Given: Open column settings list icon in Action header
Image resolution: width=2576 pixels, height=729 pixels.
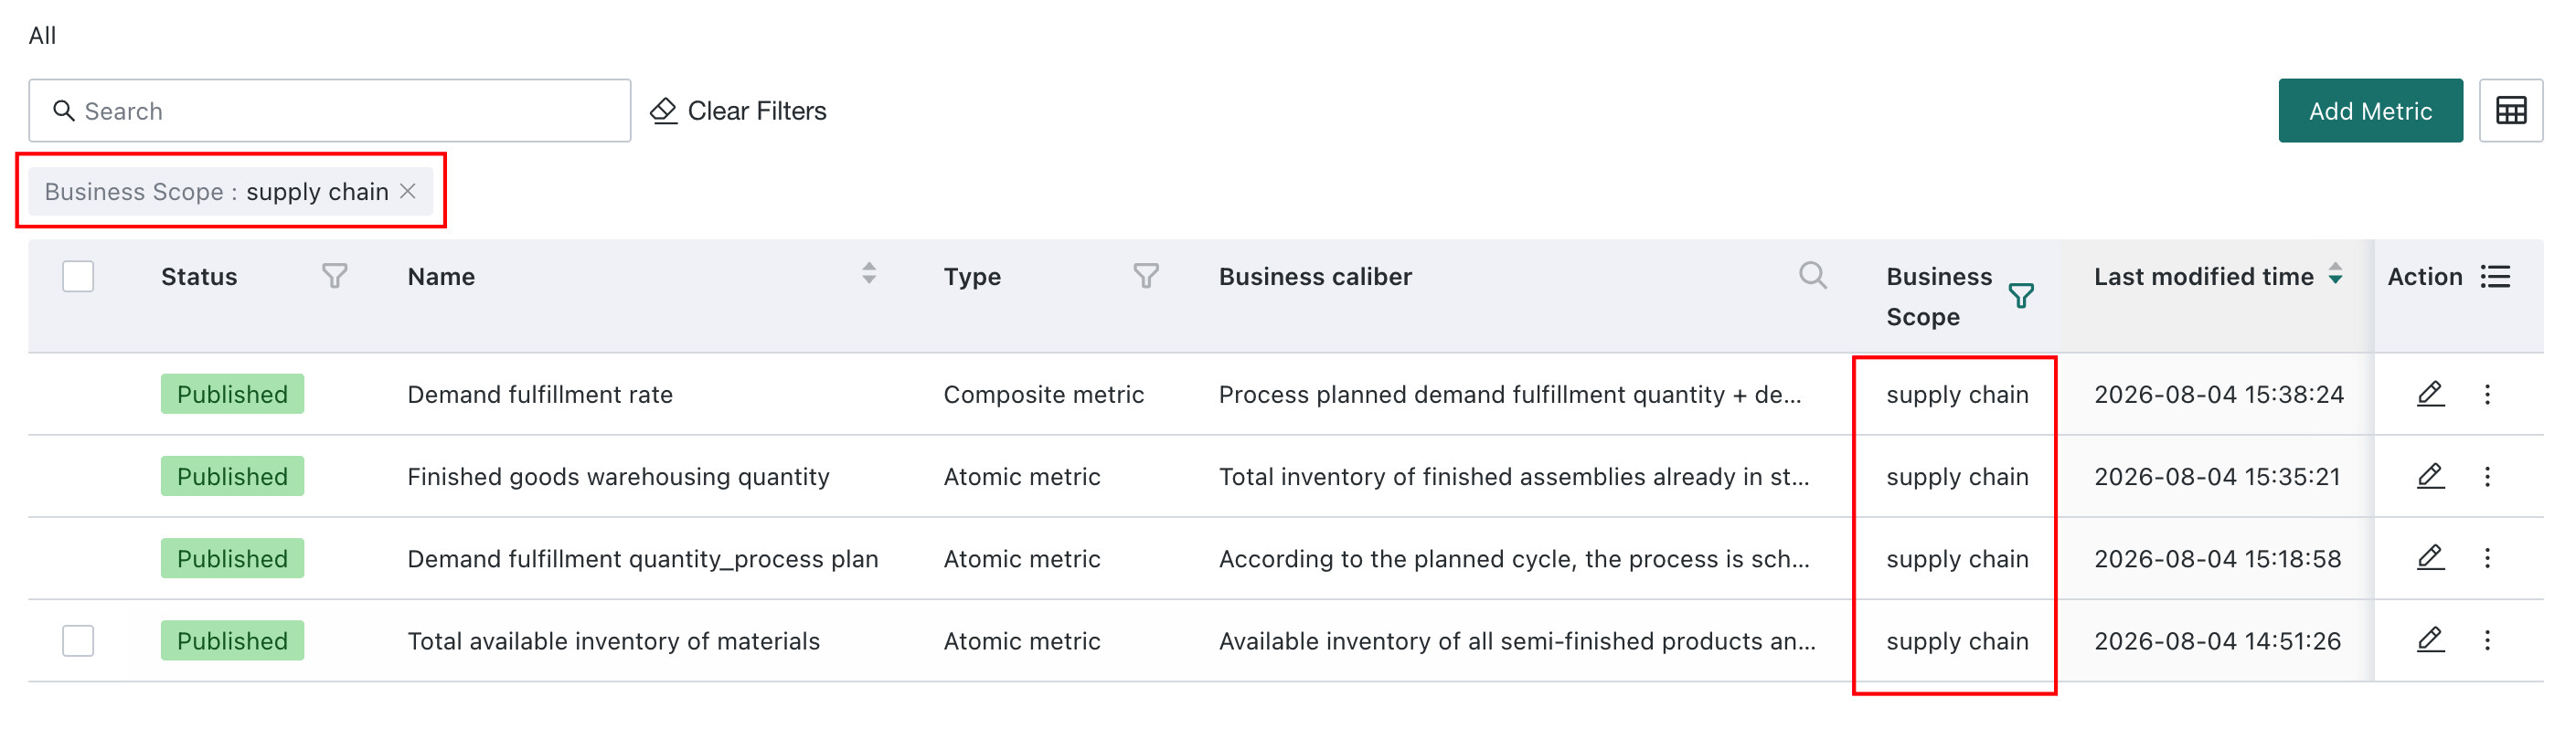Looking at the screenshot, I should coord(2495,276).
